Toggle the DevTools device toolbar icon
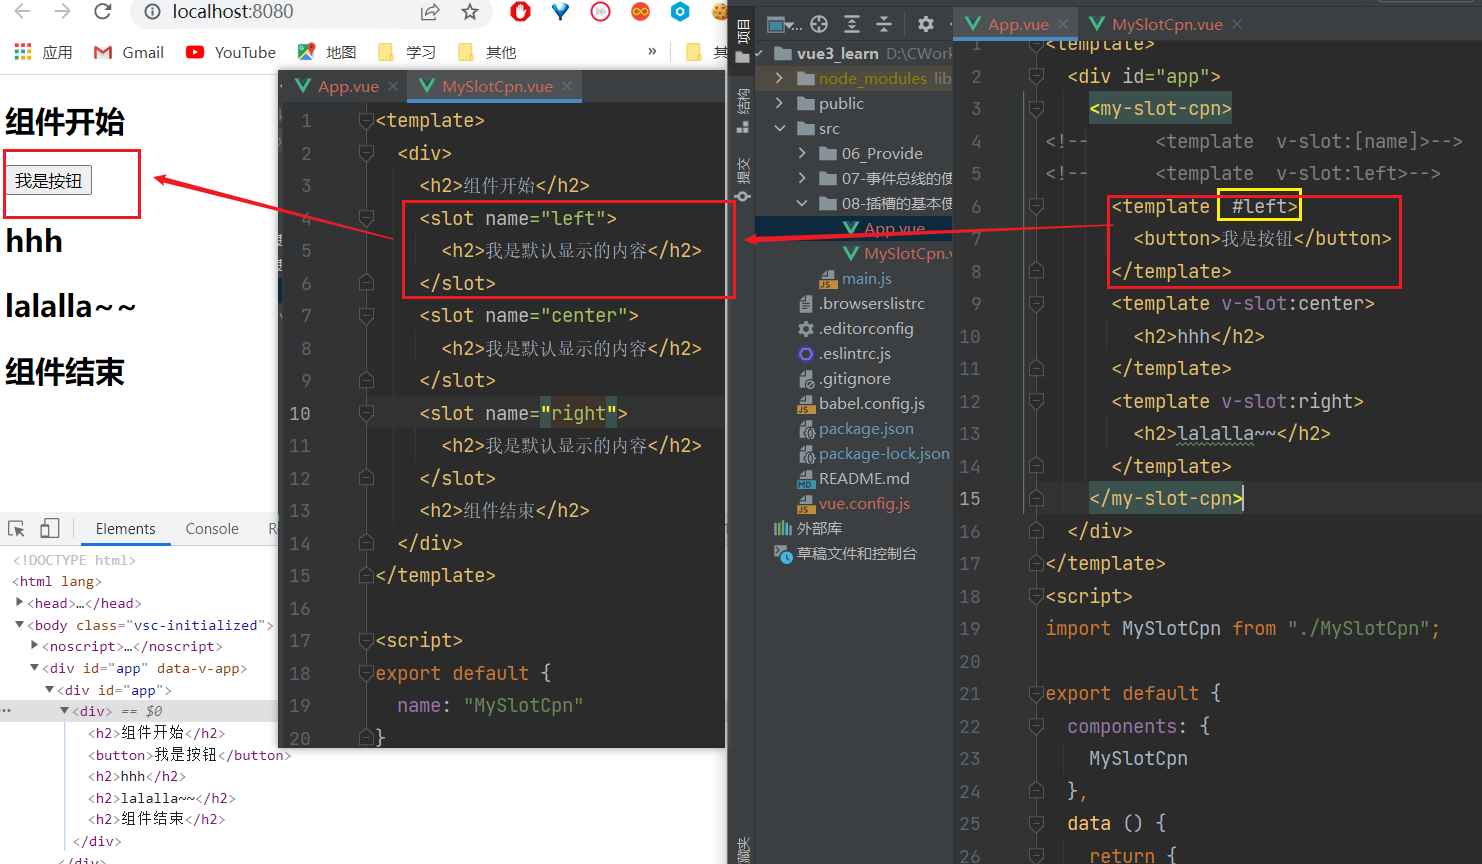The width and height of the screenshot is (1482, 864). coord(49,529)
